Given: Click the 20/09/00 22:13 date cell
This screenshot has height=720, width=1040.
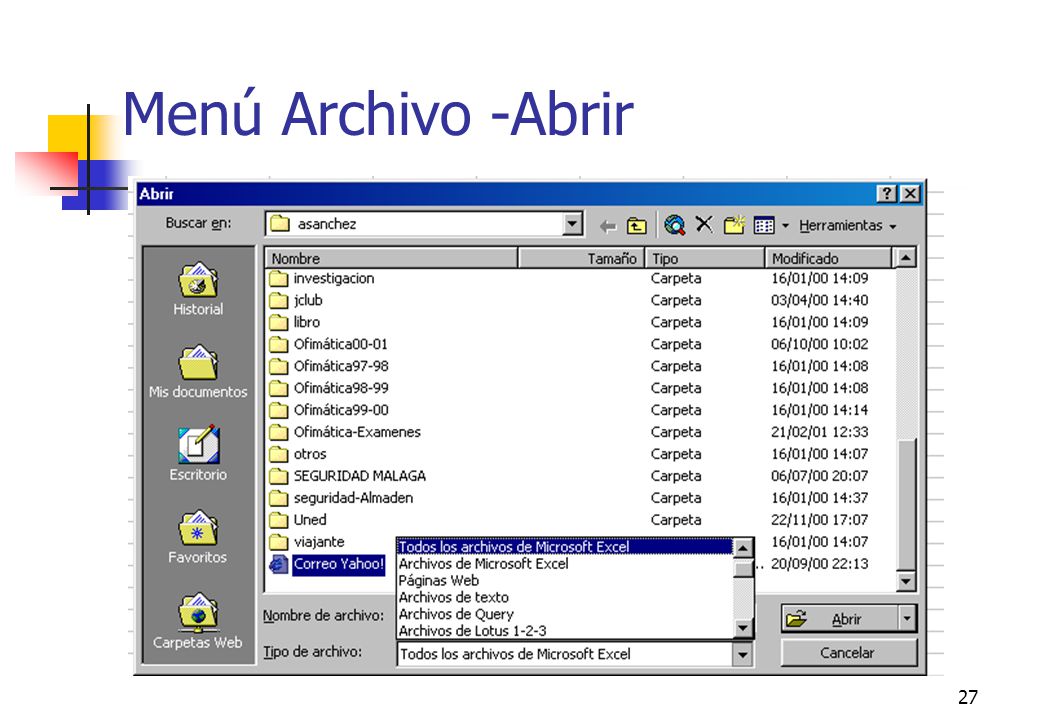Looking at the screenshot, I should point(819,564).
